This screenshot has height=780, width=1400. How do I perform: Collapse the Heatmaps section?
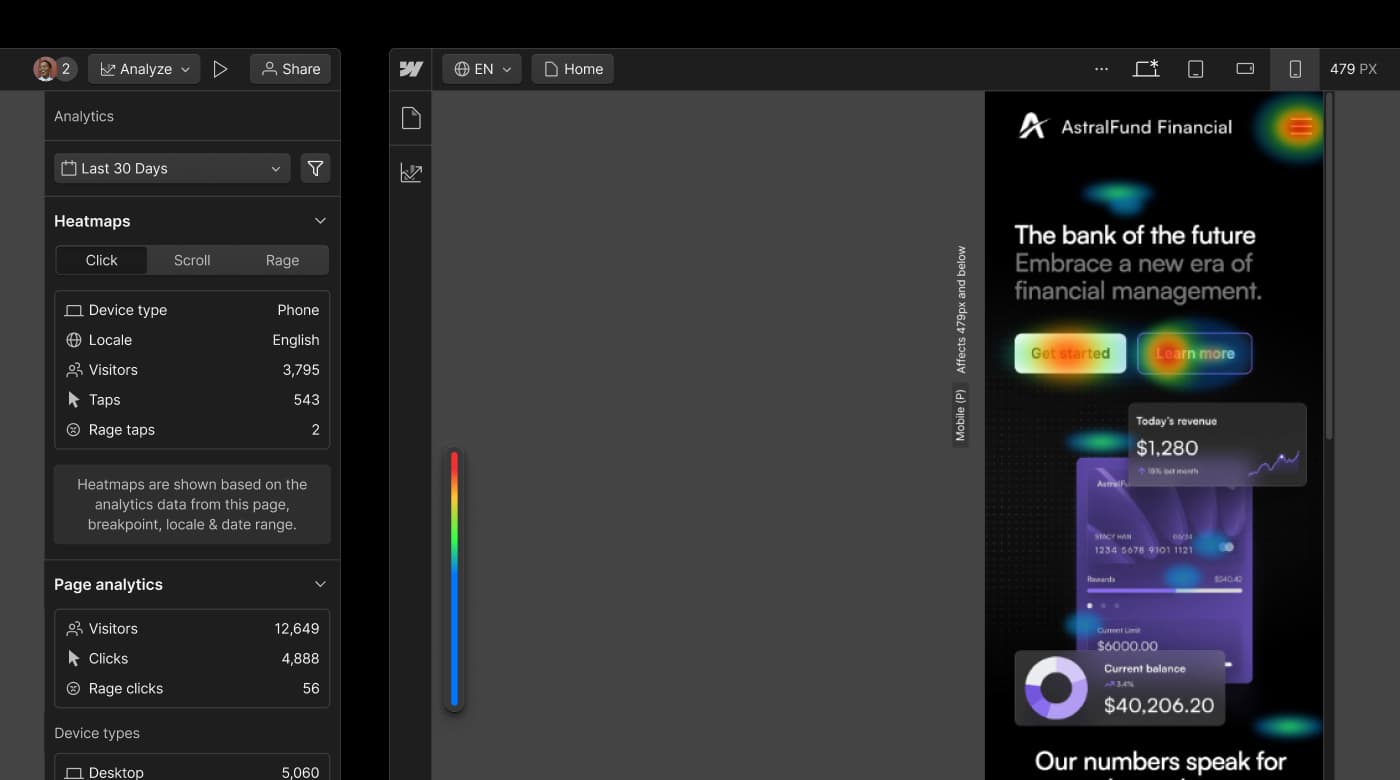320,221
